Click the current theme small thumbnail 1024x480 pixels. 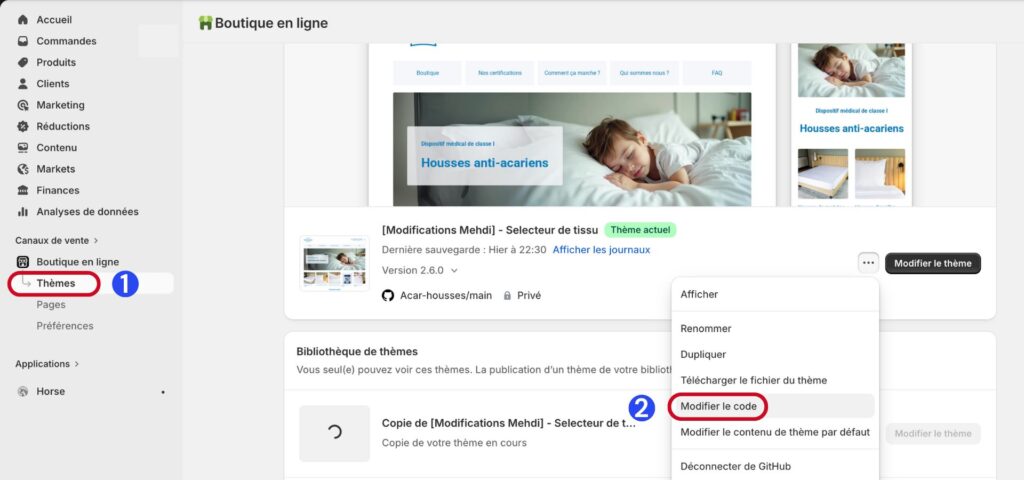tap(334, 264)
